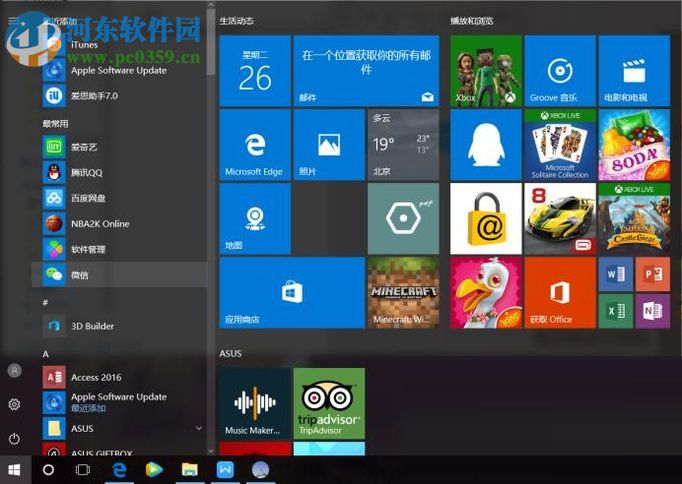The height and width of the screenshot is (484, 682).
Task: Open File Explorer from the taskbar
Action: [190, 470]
